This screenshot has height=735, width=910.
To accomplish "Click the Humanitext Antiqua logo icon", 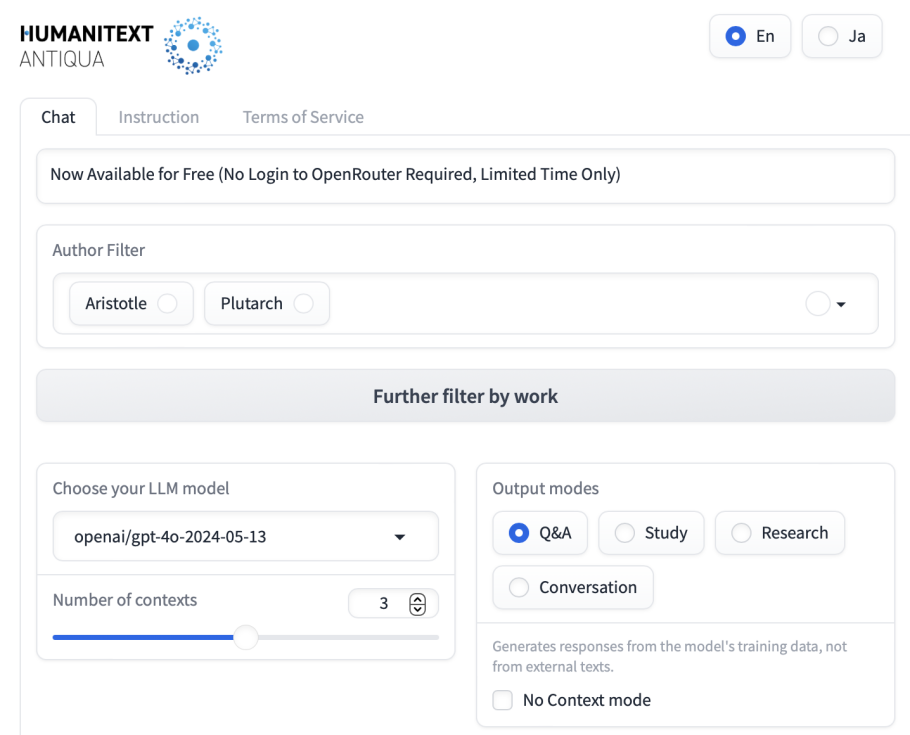I will (192, 45).
